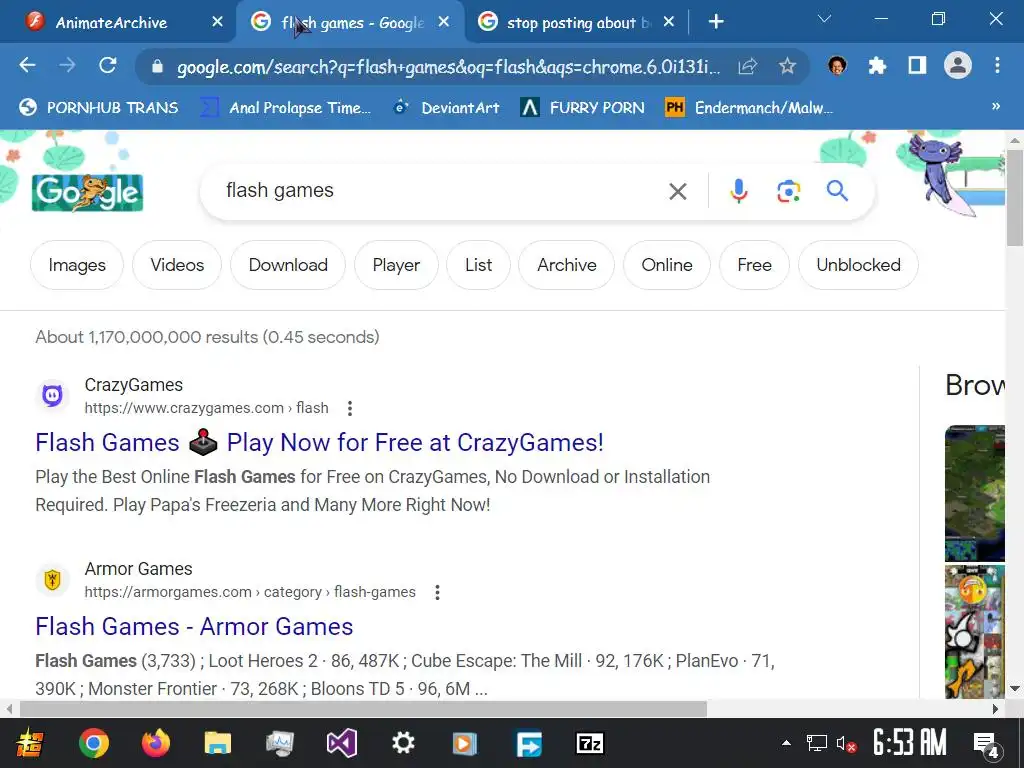1024x768 pixels.
Task: Open Settings gear in the taskbar
Action: pyautogui.click(x=403, y=743)
